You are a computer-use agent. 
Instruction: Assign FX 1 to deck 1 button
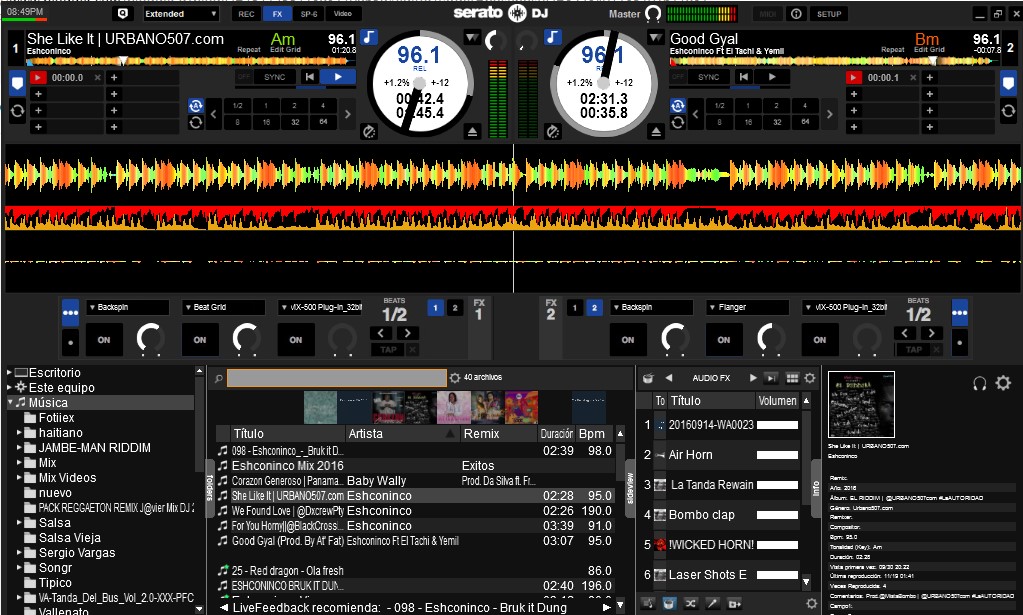pos(435,307)
